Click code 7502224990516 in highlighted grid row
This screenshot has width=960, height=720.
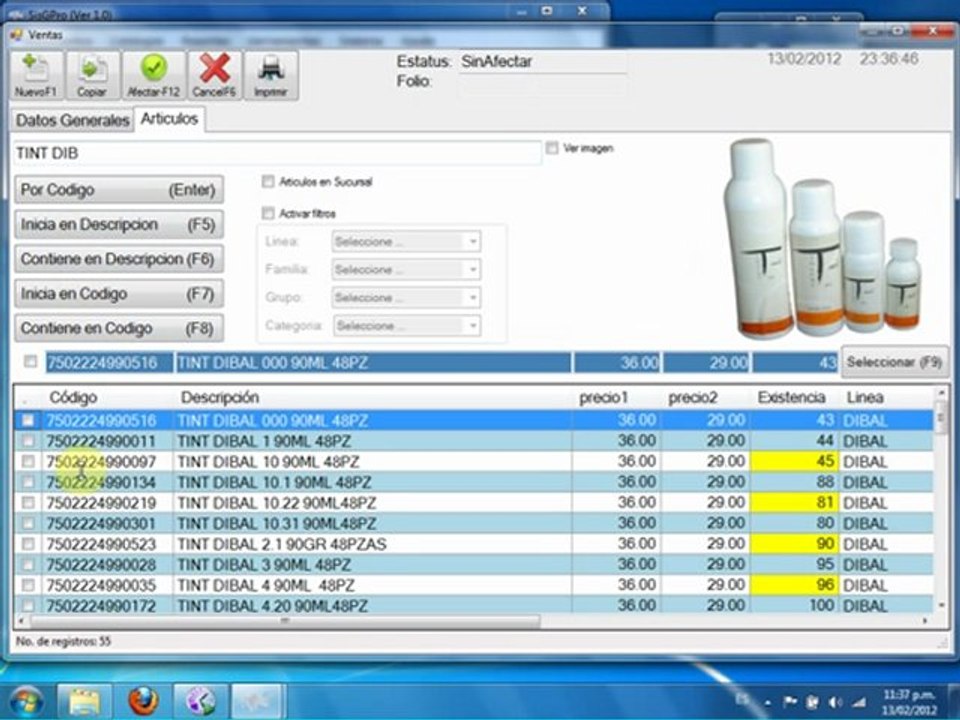(x=102, y=421)
